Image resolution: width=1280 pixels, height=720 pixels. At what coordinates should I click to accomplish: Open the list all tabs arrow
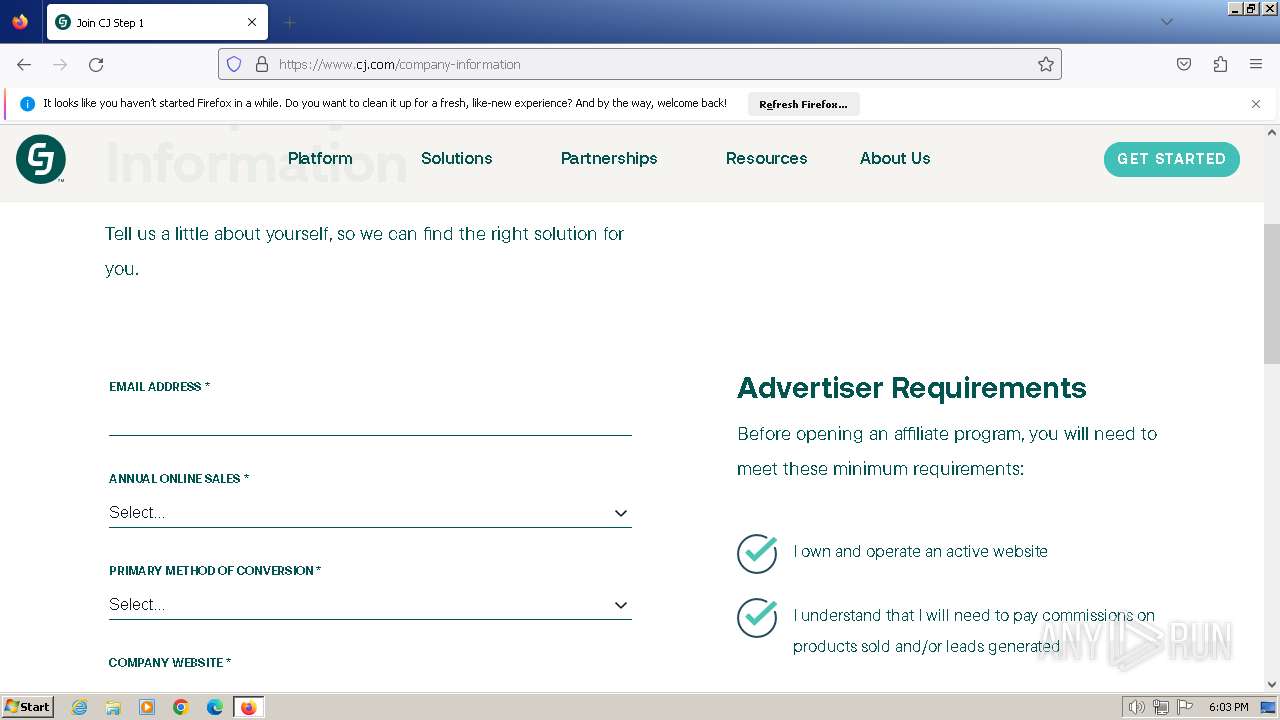click(1166, 22)
